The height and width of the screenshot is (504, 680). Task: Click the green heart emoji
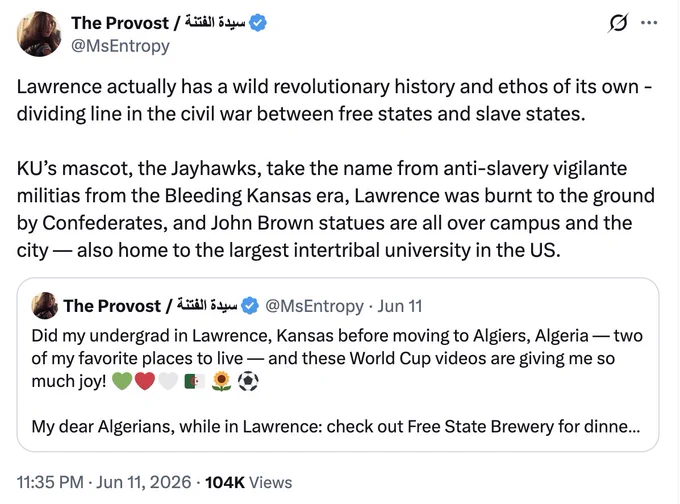[122, 381]
